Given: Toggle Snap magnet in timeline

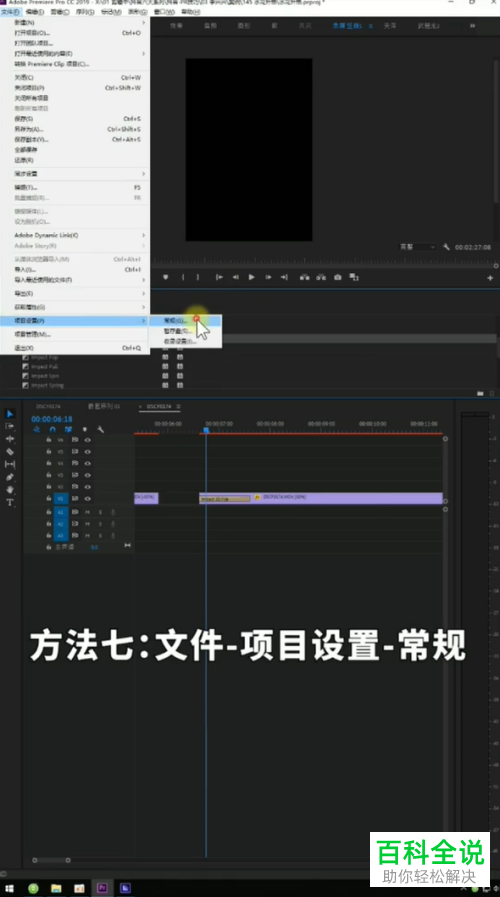Looking at the screenshot, I should click(x=53, y=429).
